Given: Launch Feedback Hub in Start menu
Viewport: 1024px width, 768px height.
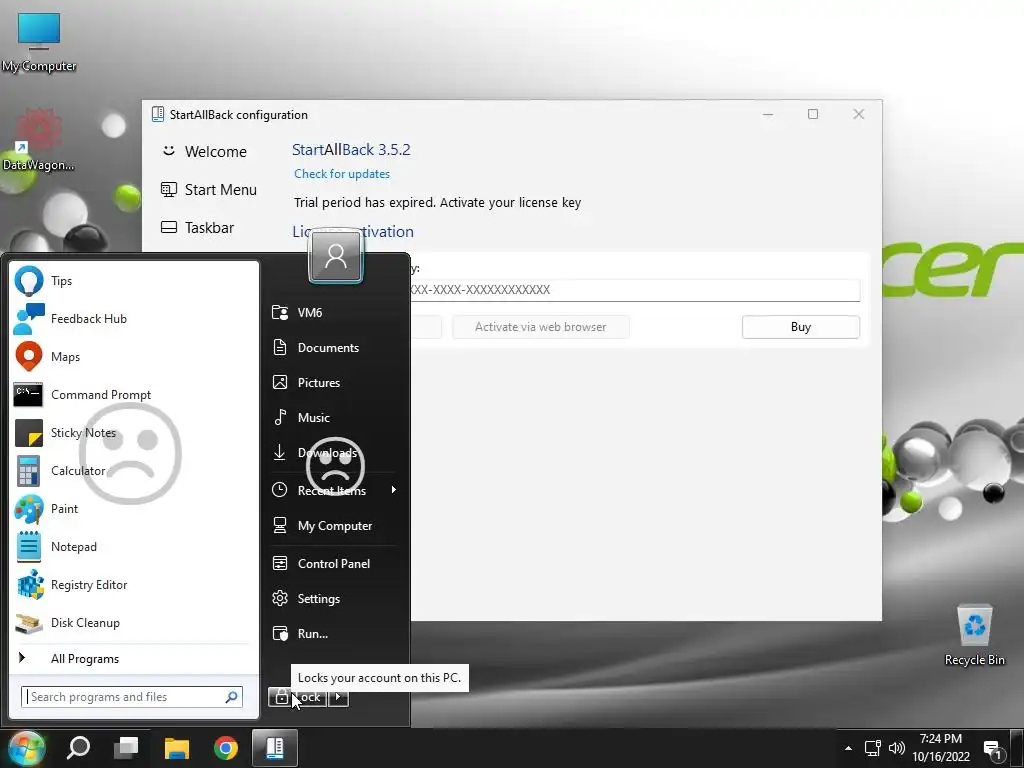Looking at the screenshot, I should pos(134,319).
